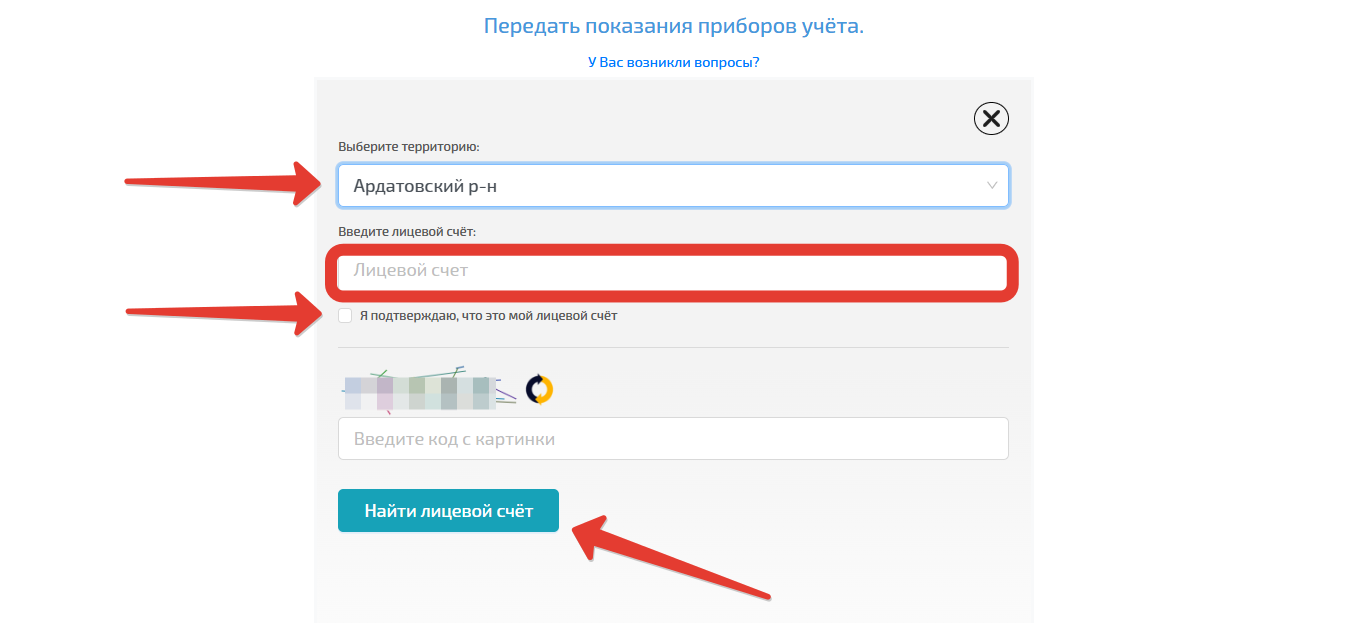
Task: Click the Найти лицевой счёт button
Action: click(448, 511)
